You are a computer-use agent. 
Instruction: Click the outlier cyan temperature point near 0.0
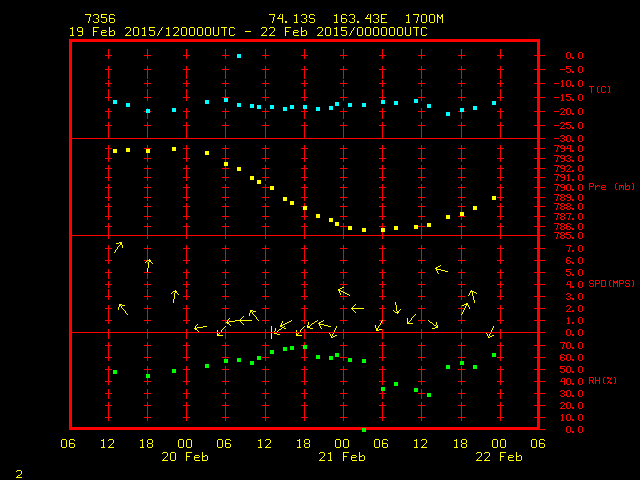tap(239, 56)
